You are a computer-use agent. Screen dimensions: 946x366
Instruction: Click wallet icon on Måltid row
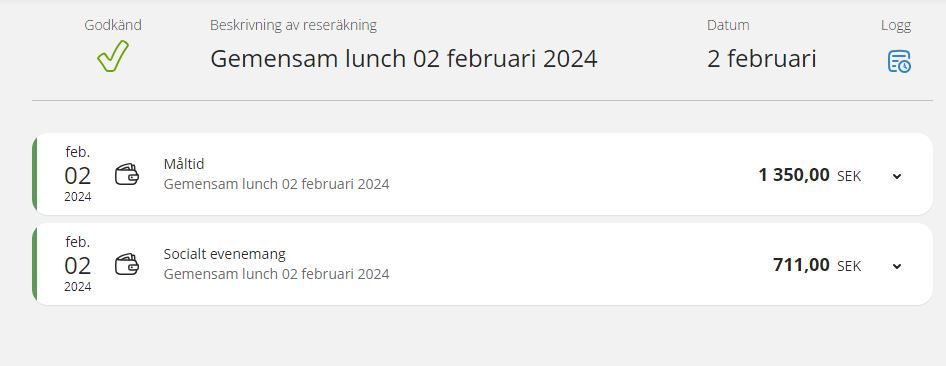pos(127,174)
